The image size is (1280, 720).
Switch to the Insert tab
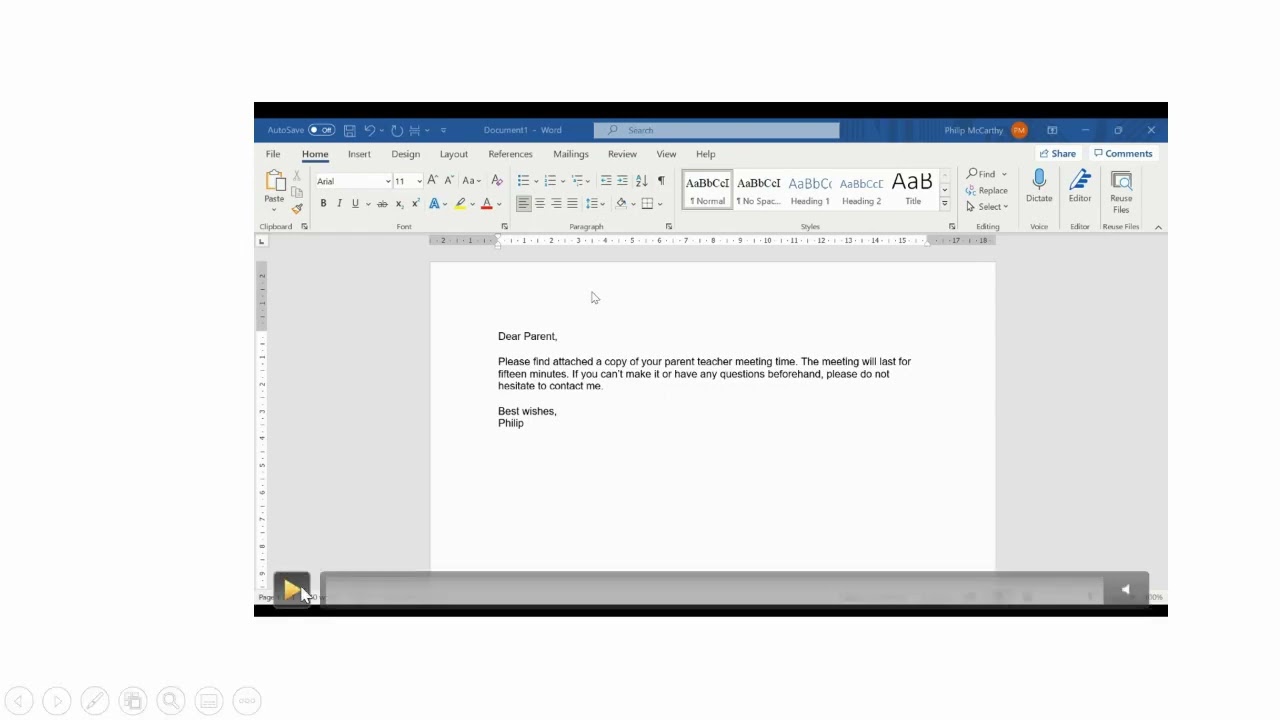click(x=359, y=154)
